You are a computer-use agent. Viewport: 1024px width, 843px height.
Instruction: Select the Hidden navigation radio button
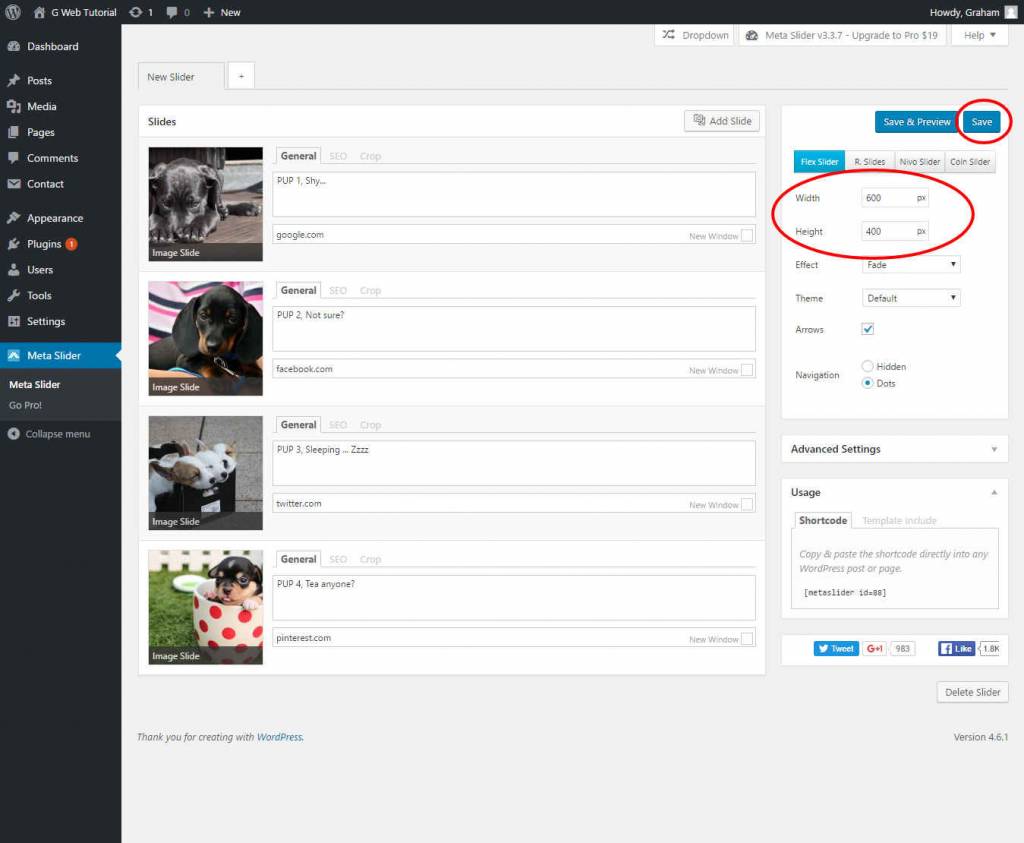click(x=867, y=366)
